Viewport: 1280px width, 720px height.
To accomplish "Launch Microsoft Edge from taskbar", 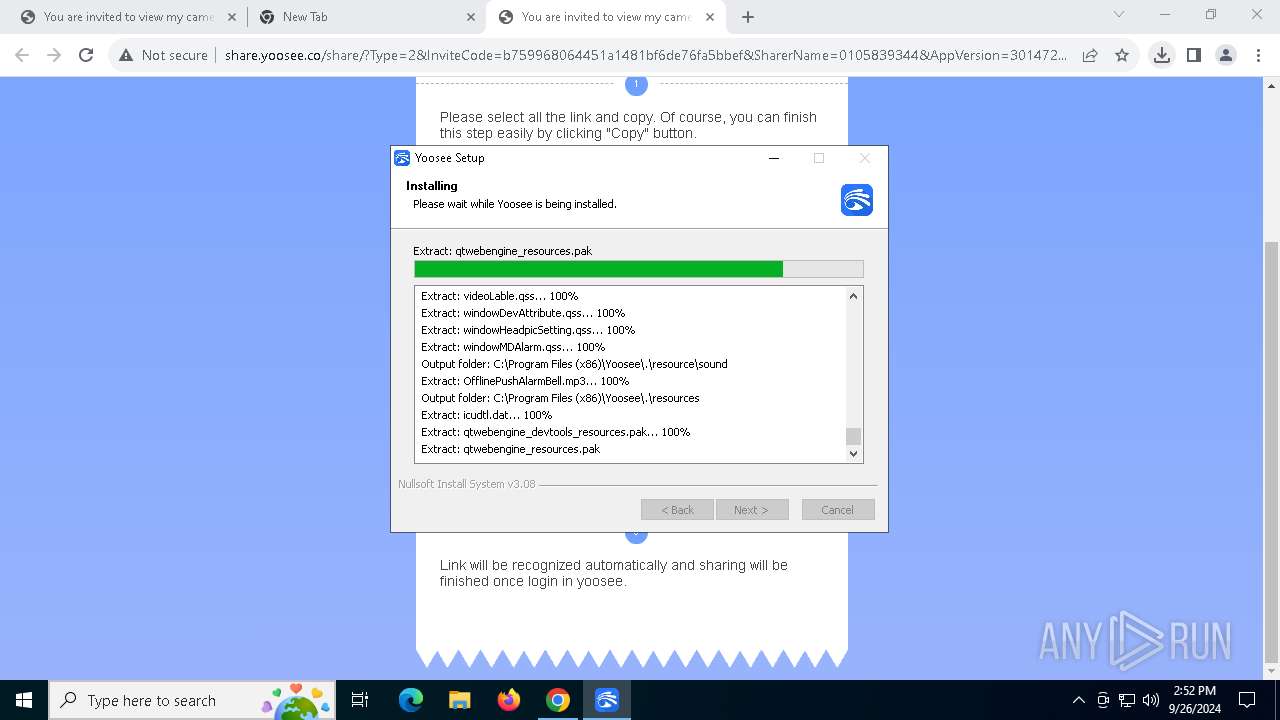I will tap(411, 700).
